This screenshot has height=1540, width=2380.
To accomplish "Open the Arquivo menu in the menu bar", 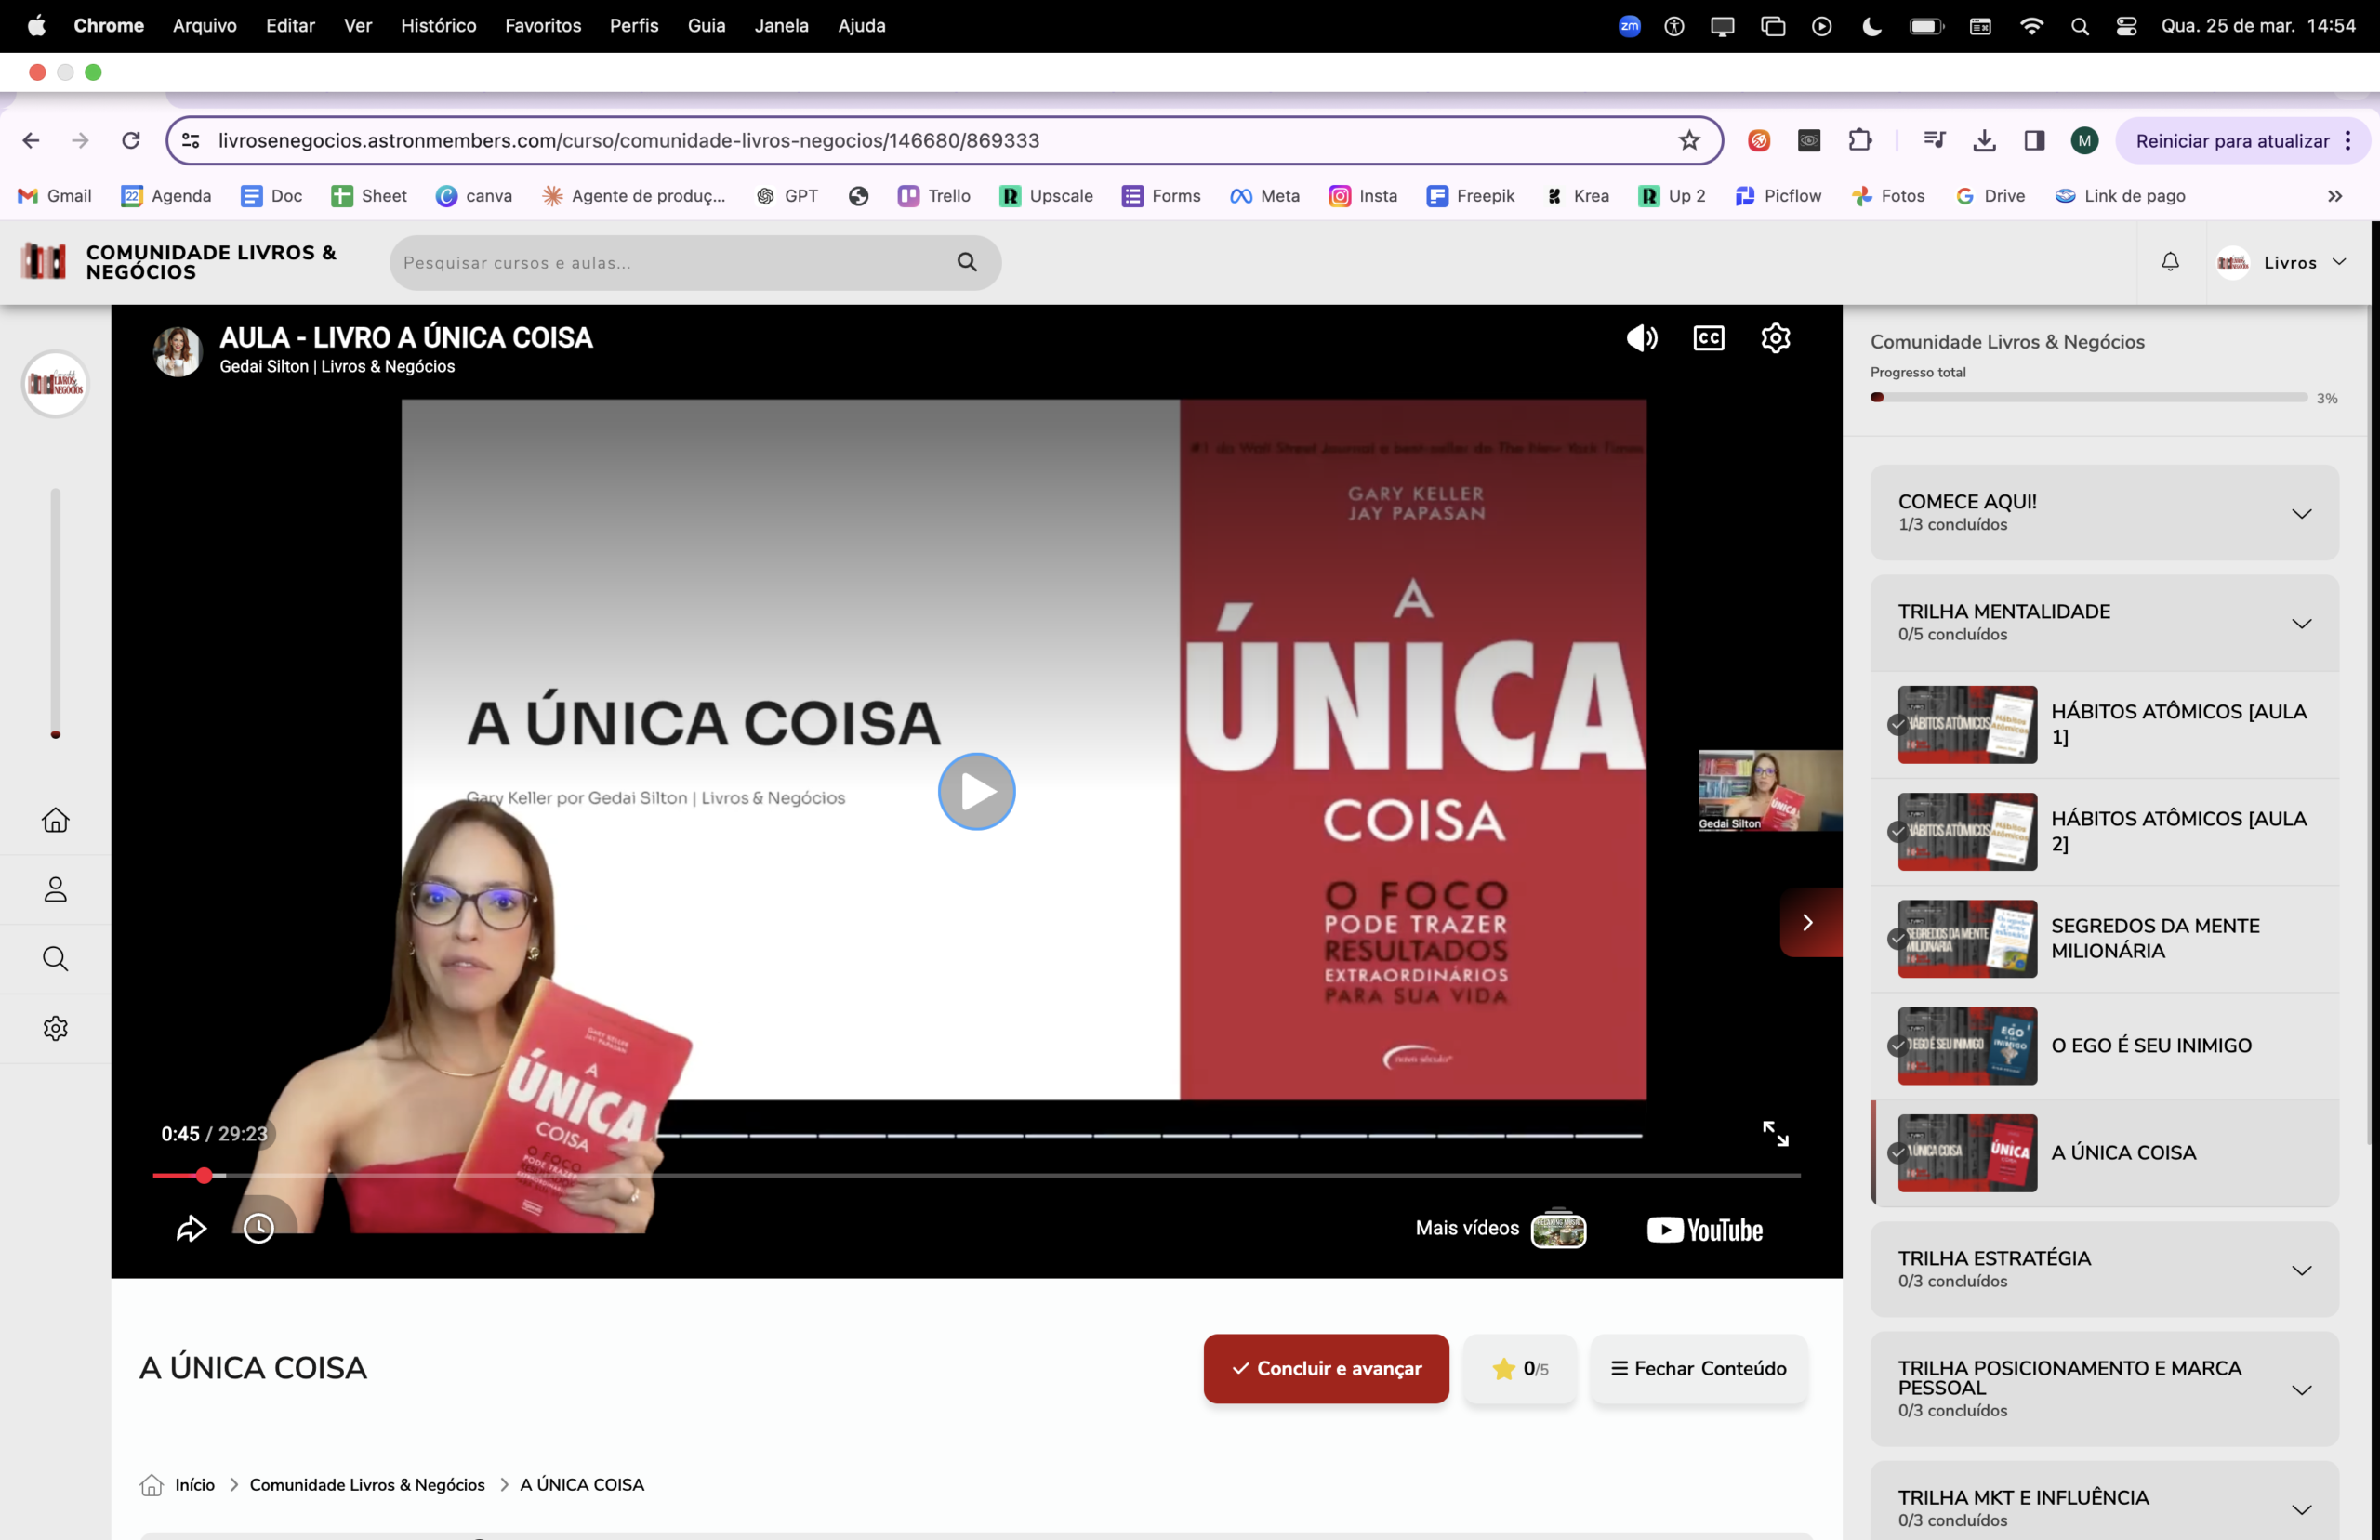I will point(204,25).
